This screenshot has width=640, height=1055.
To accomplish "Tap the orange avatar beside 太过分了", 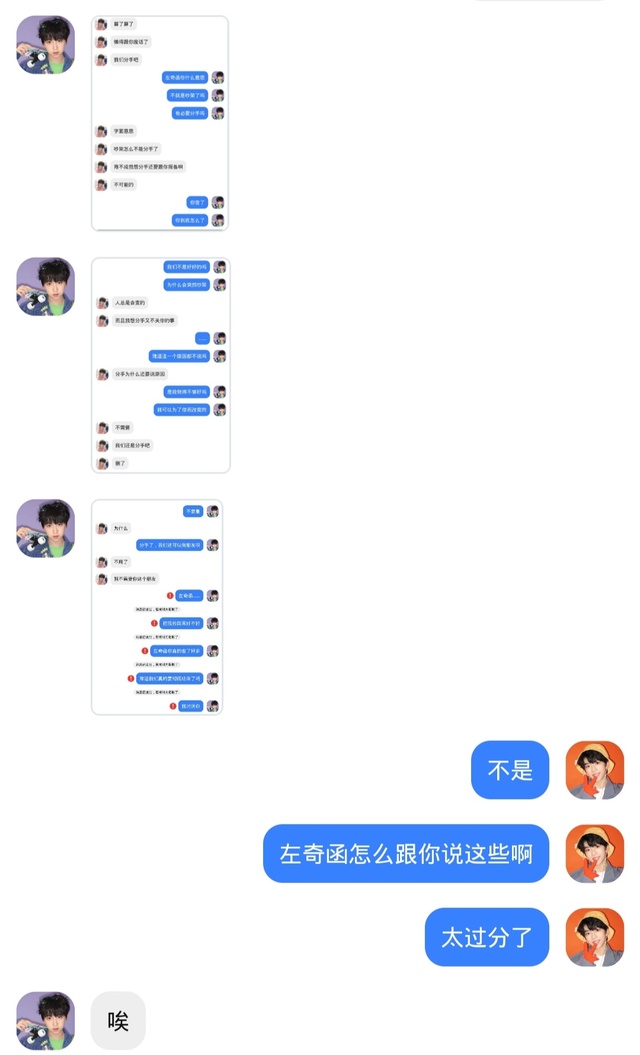I will (x=595, y=937).
